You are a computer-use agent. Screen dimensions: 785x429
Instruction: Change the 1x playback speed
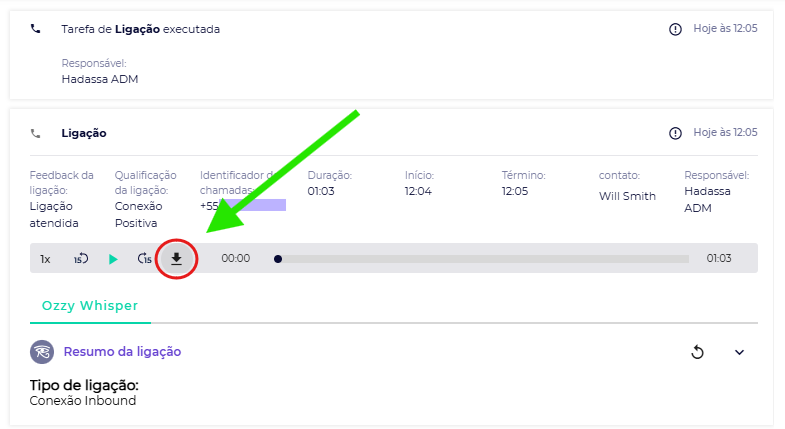(45, 259)
